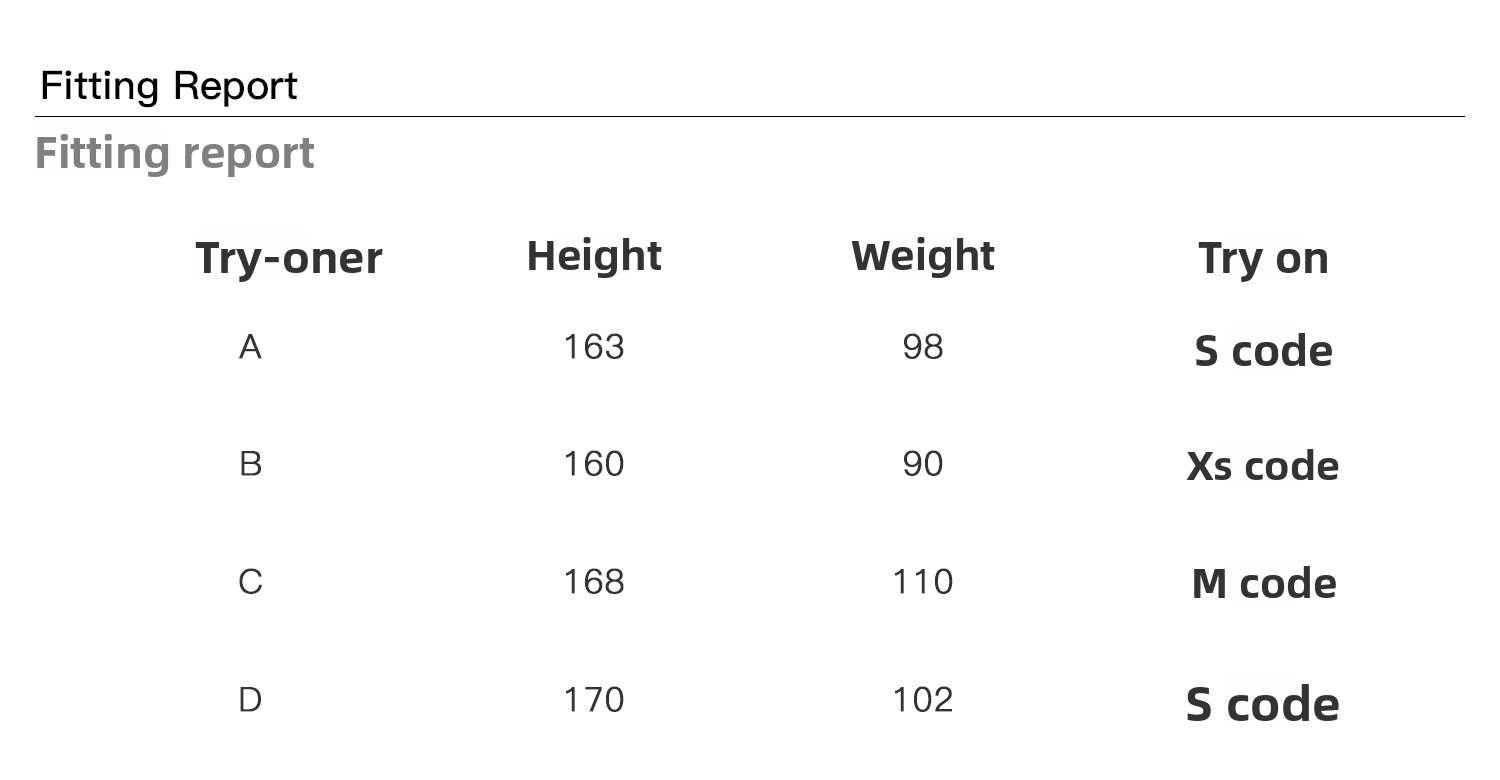Click the height value 163
1500x780 pixels.
point(594,347)
